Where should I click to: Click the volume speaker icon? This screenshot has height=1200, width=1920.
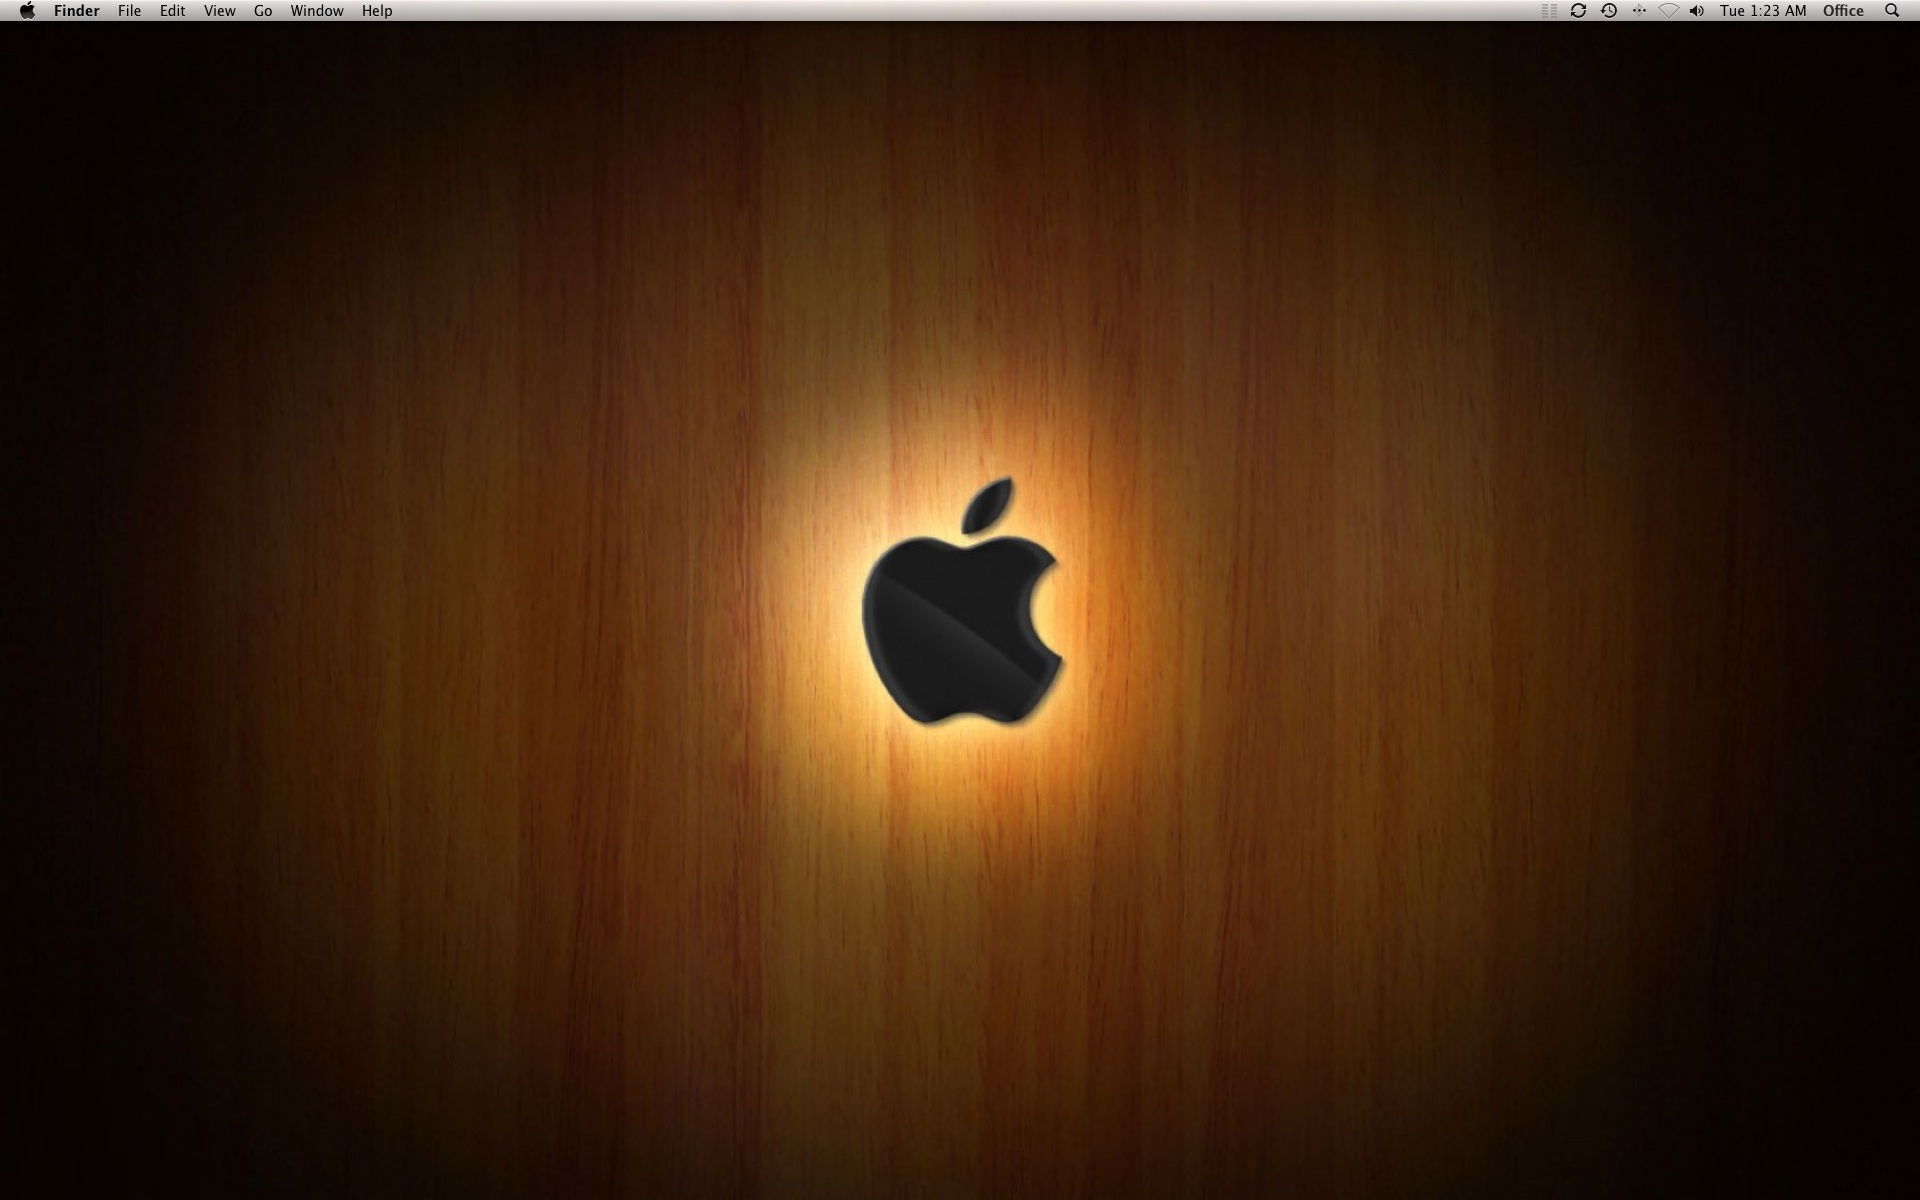1697,11
